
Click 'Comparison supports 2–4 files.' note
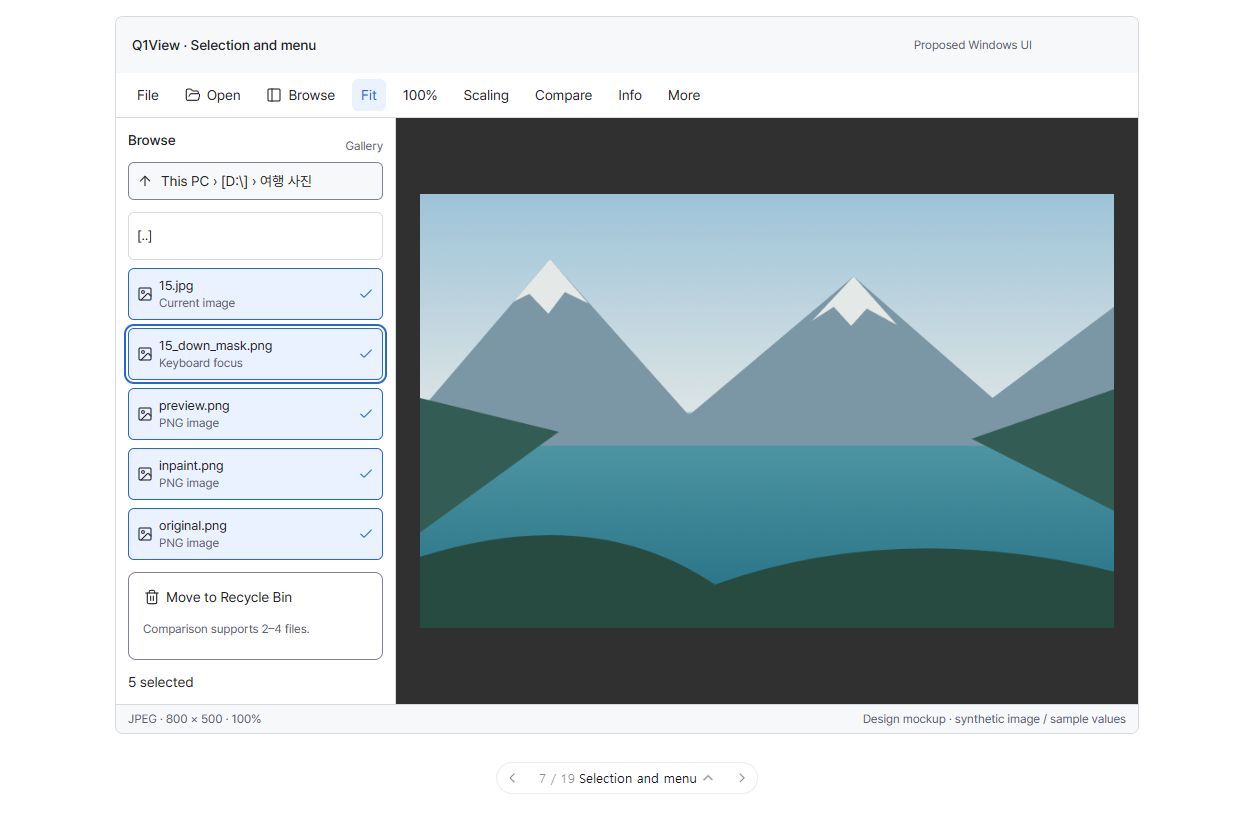click(x=226, y=629)
